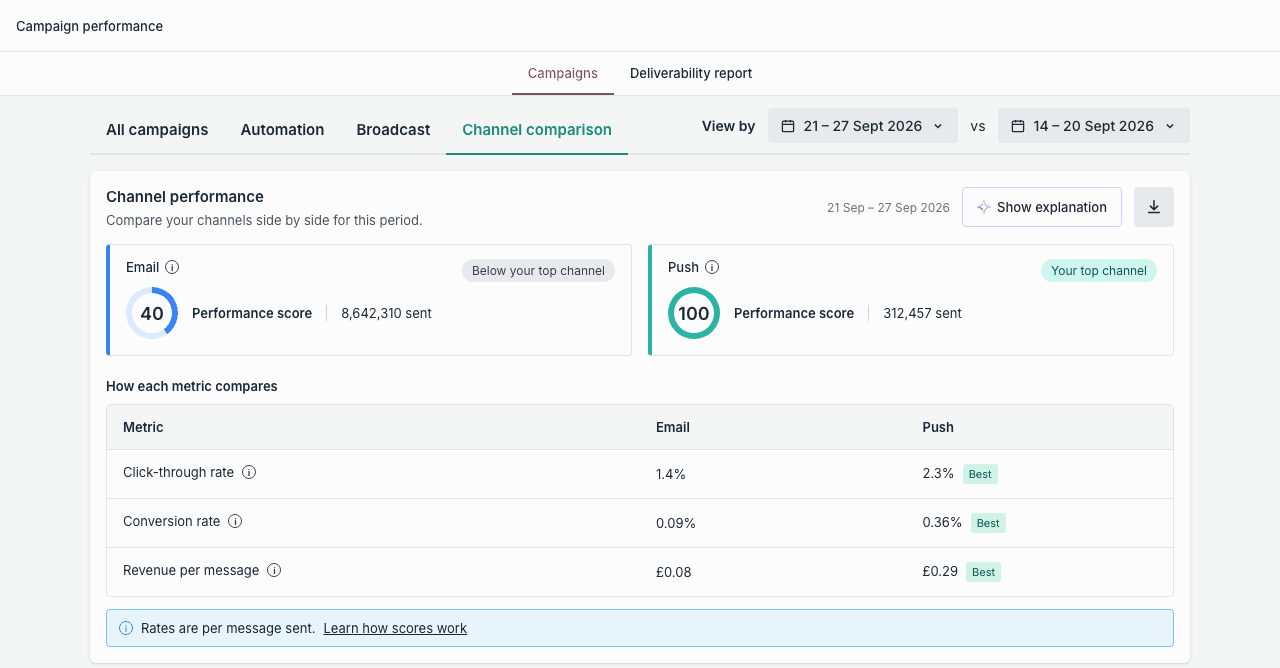1280x668 pixels.
Task: Select the All campaigns tab
Action: (x=157, y=129)
